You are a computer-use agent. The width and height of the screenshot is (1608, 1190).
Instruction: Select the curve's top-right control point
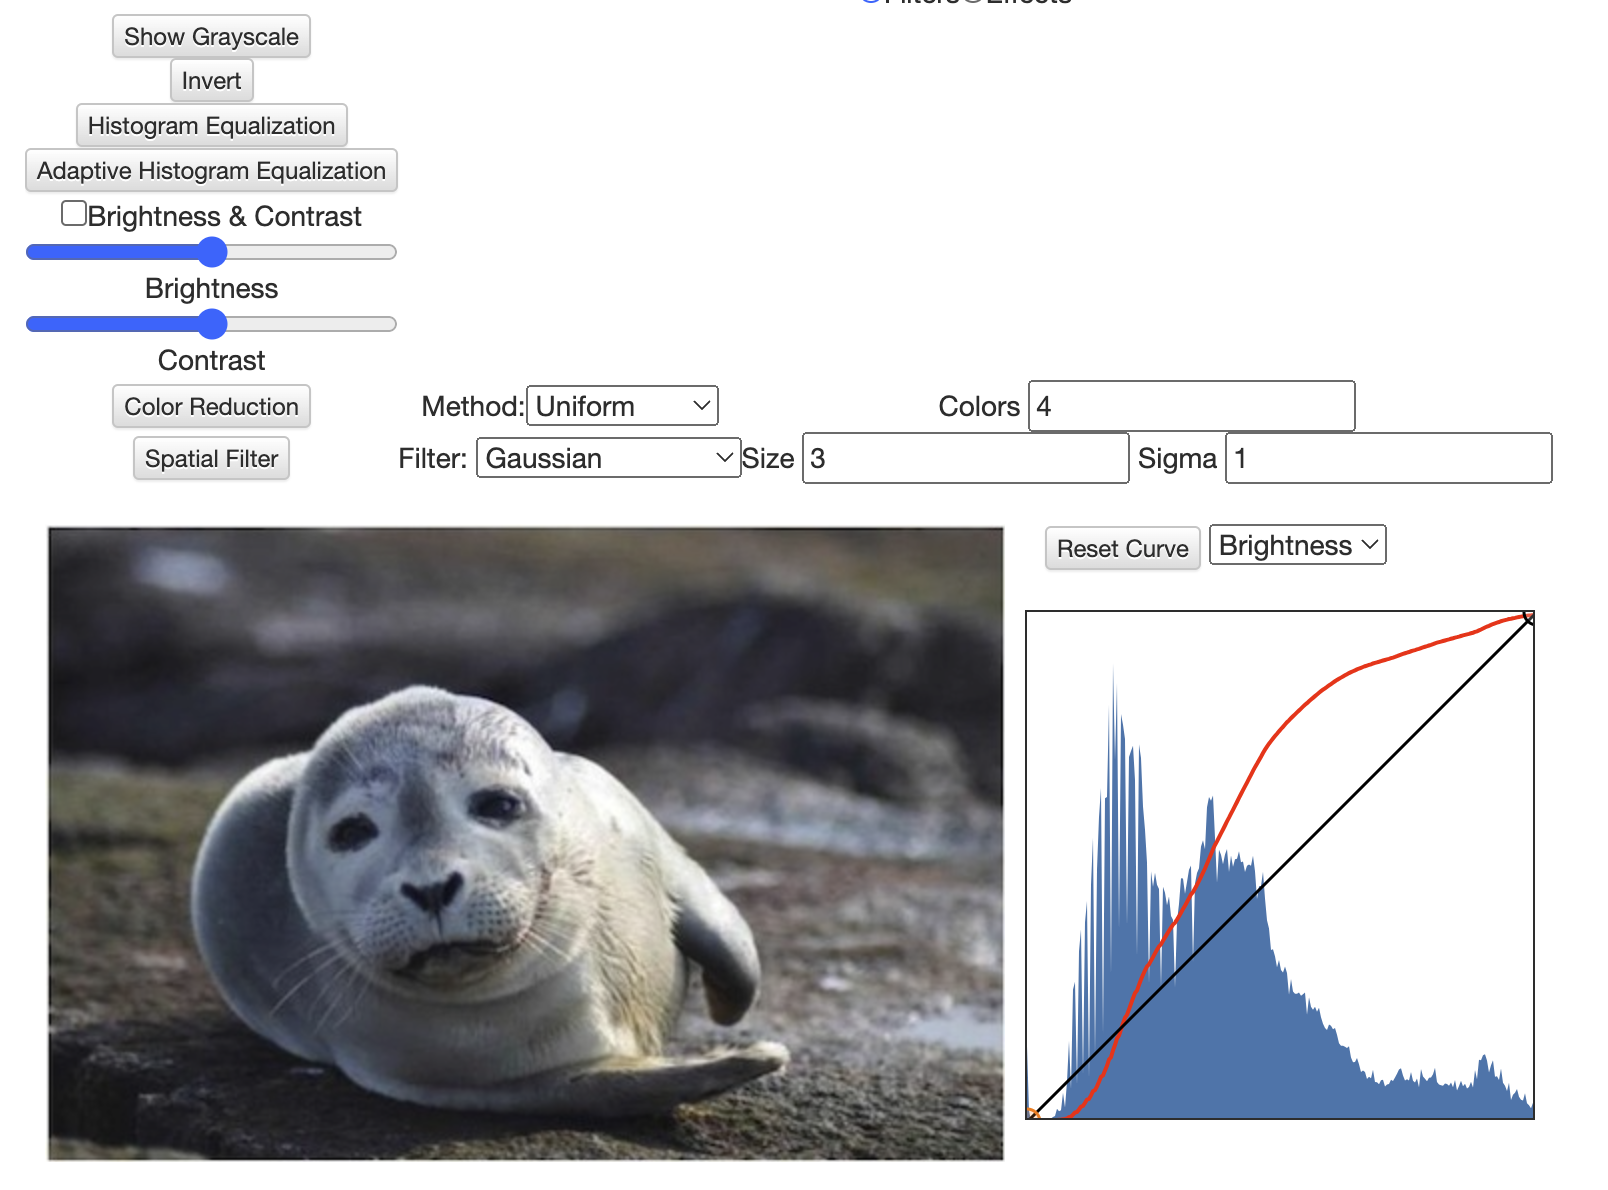(x=1528, y=617)
